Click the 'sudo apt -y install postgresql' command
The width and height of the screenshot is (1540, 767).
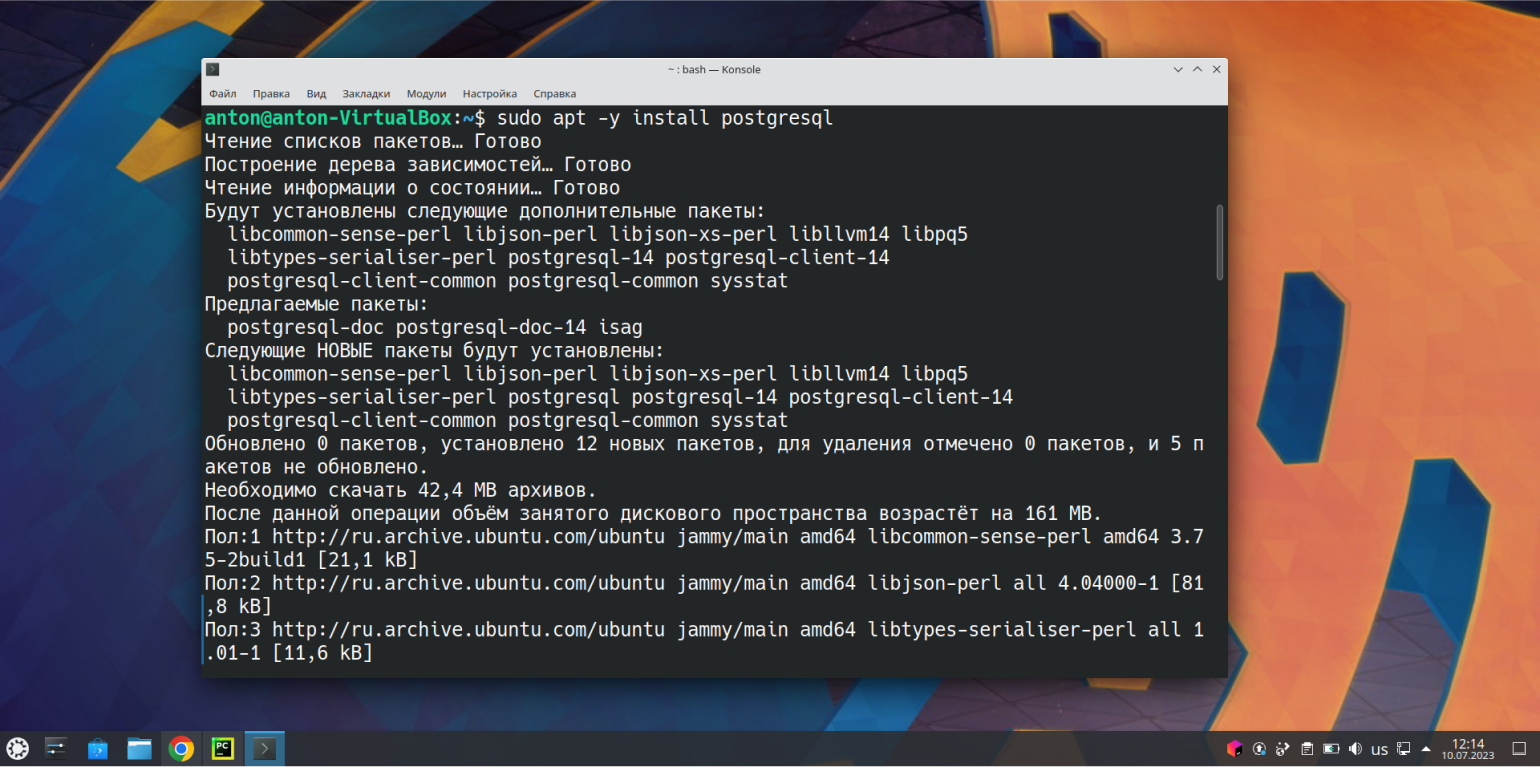(665, 118)
